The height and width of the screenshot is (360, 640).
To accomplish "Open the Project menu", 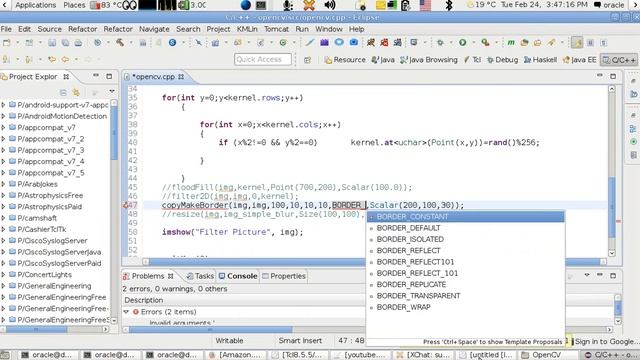I will click(218, 29).
